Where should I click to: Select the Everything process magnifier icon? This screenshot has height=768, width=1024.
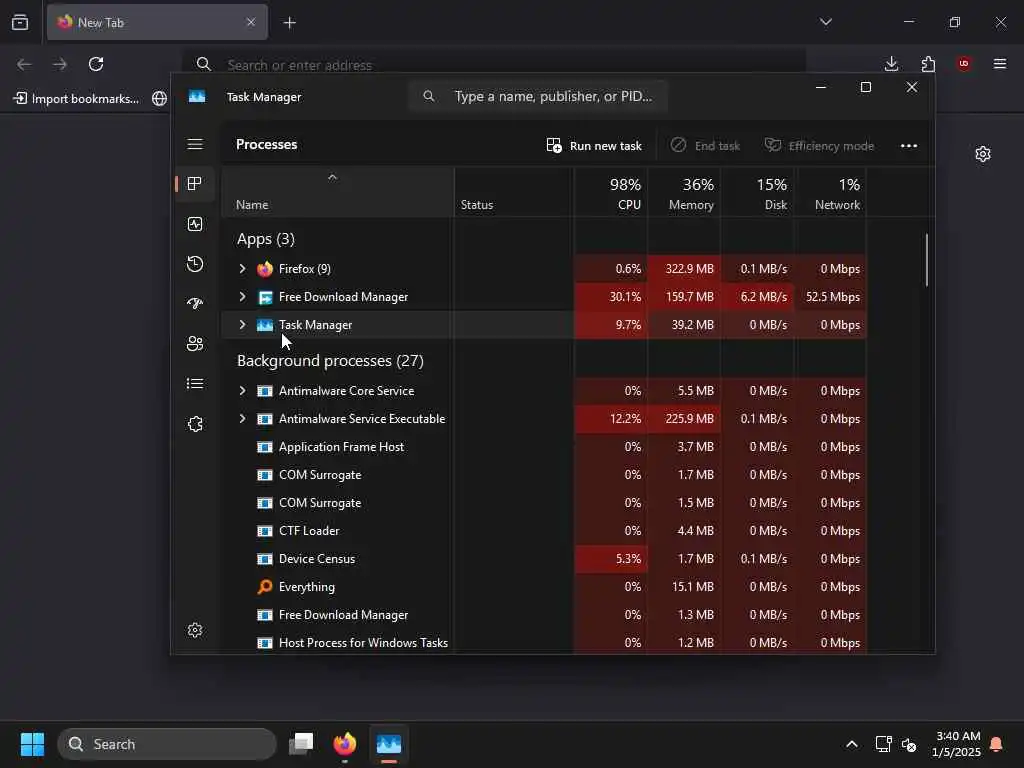tap(264, 586)
